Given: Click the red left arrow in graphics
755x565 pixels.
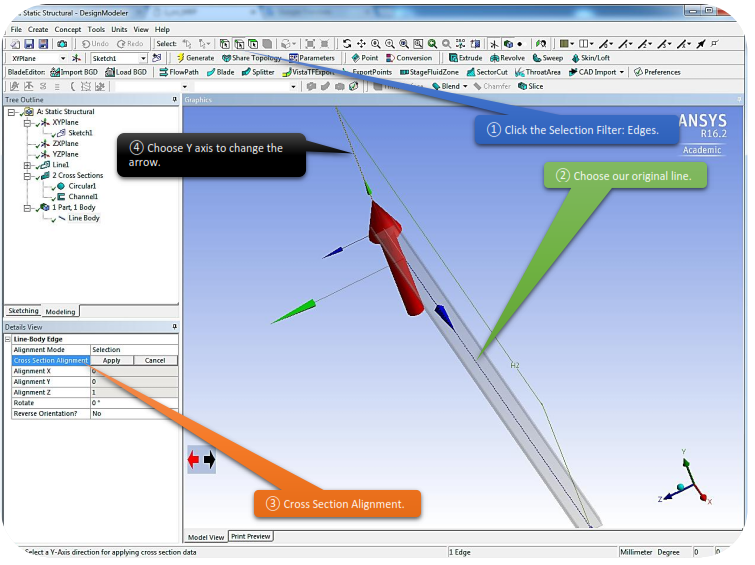Looking at the screenshot, I should pyautogui.click(x=193, y=459).
